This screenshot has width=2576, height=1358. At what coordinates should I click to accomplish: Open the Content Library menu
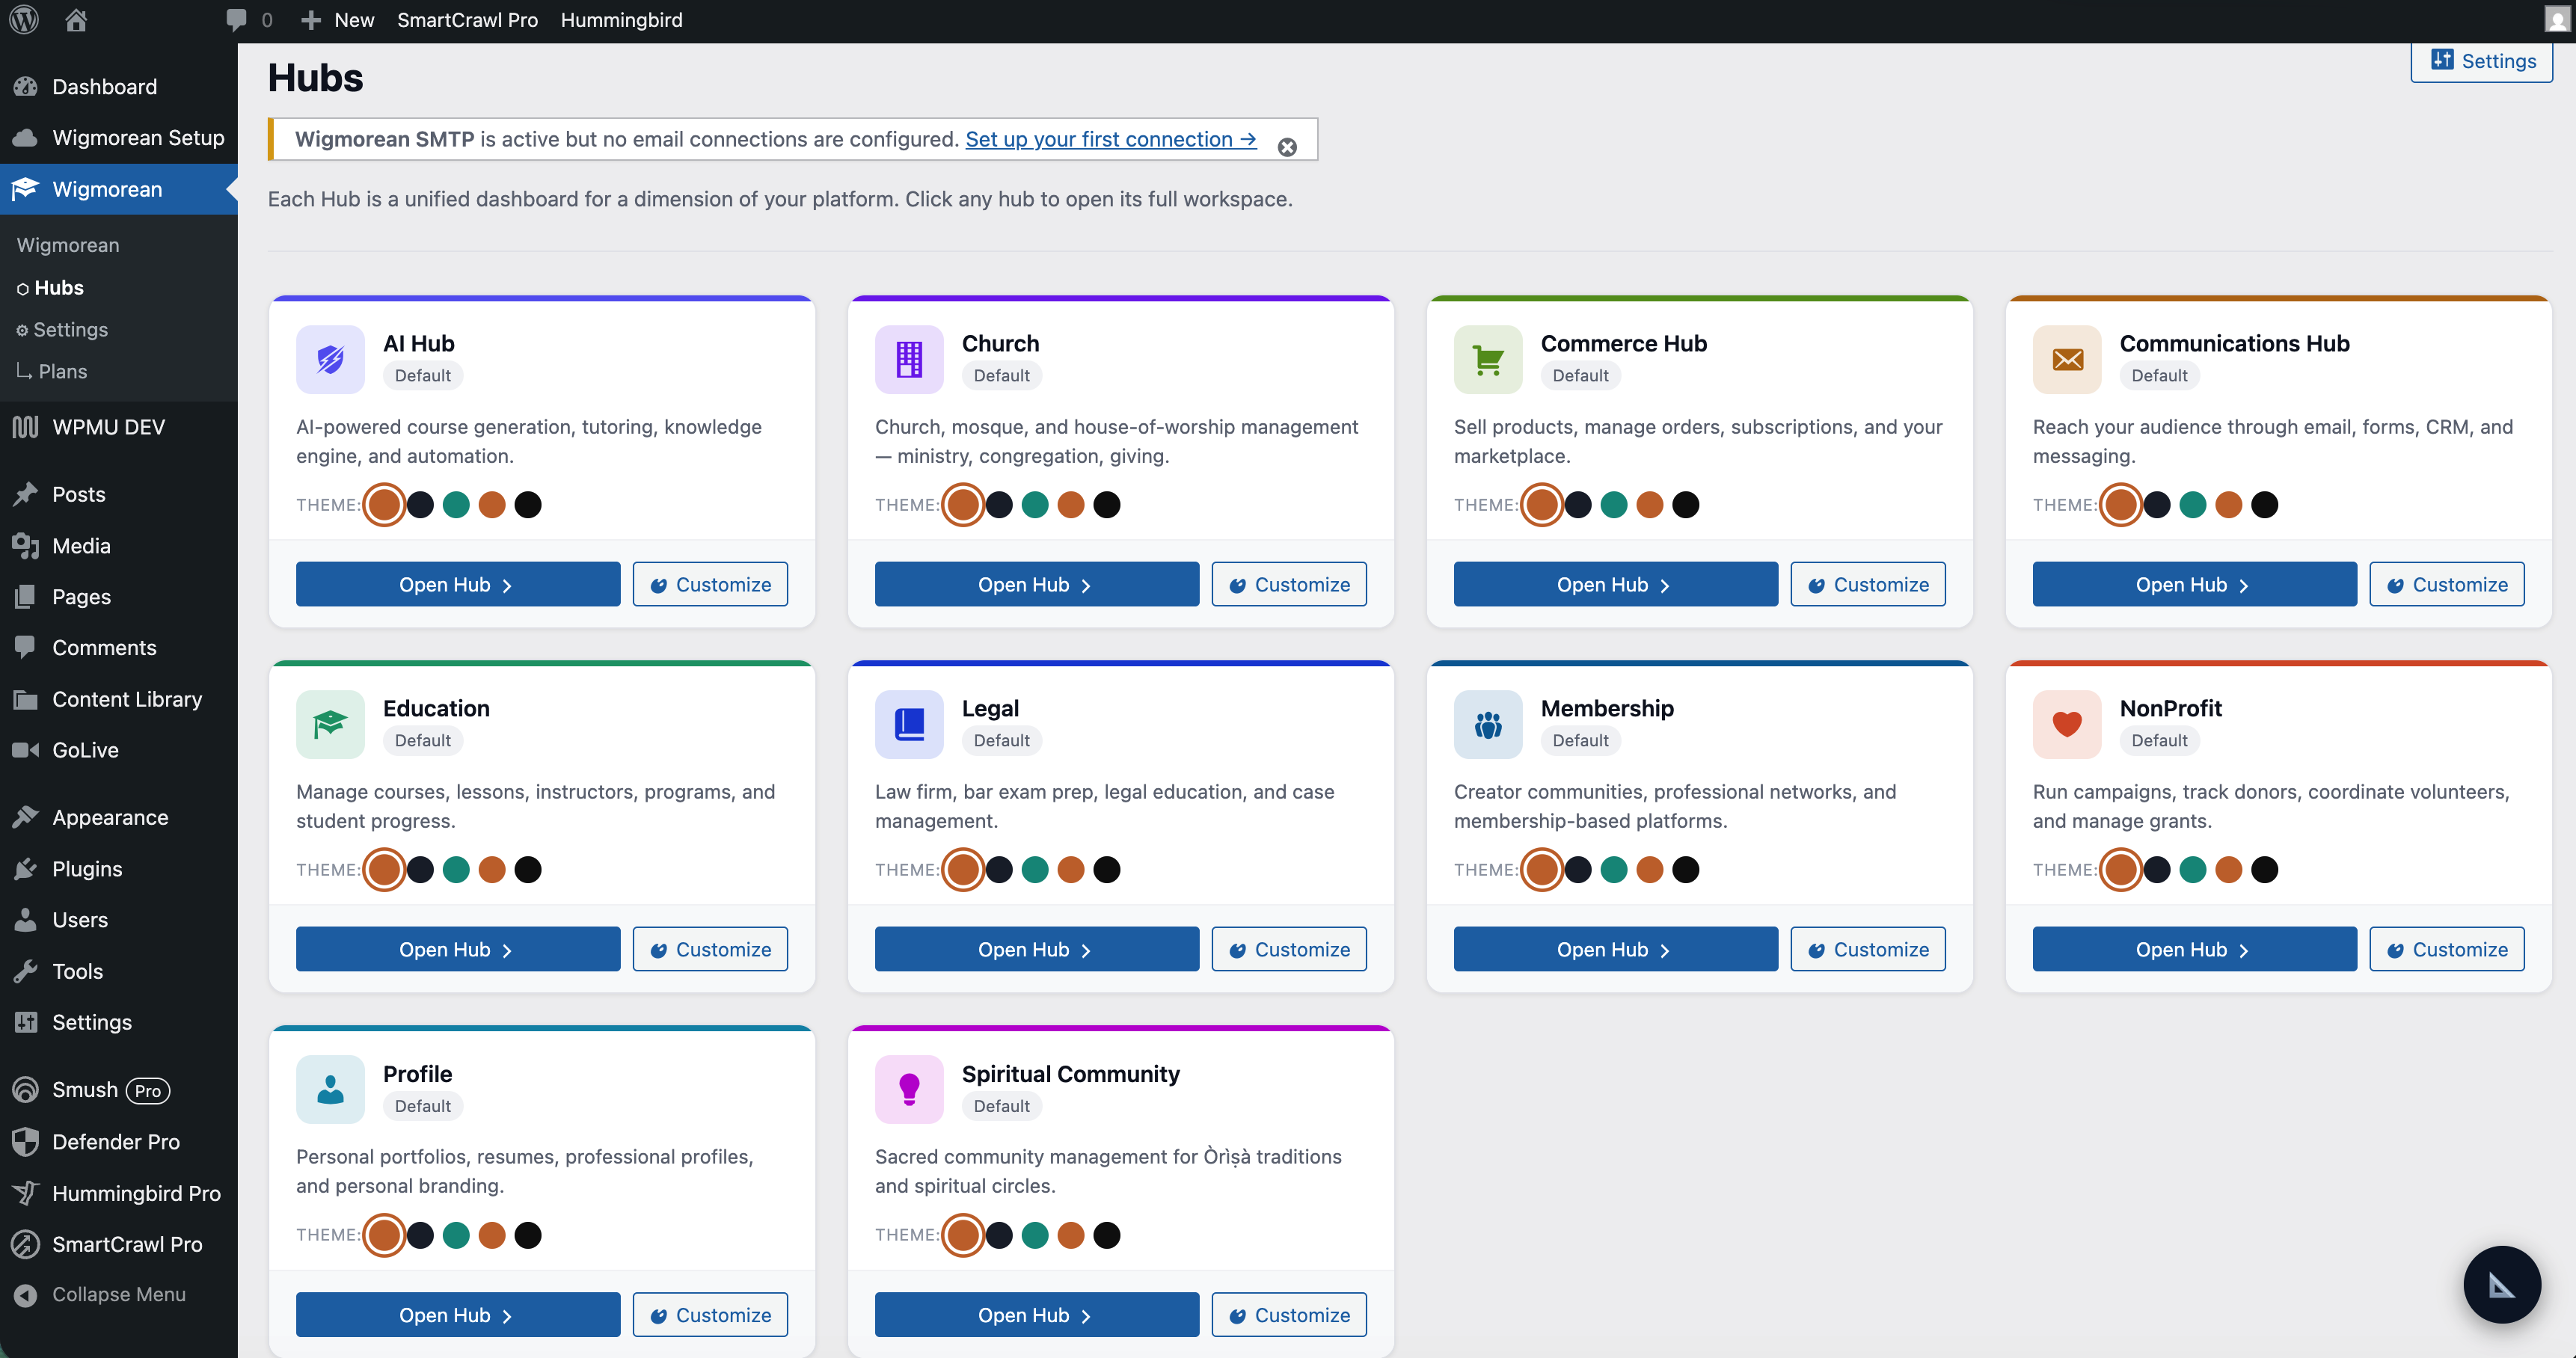[x=118, y=699]
